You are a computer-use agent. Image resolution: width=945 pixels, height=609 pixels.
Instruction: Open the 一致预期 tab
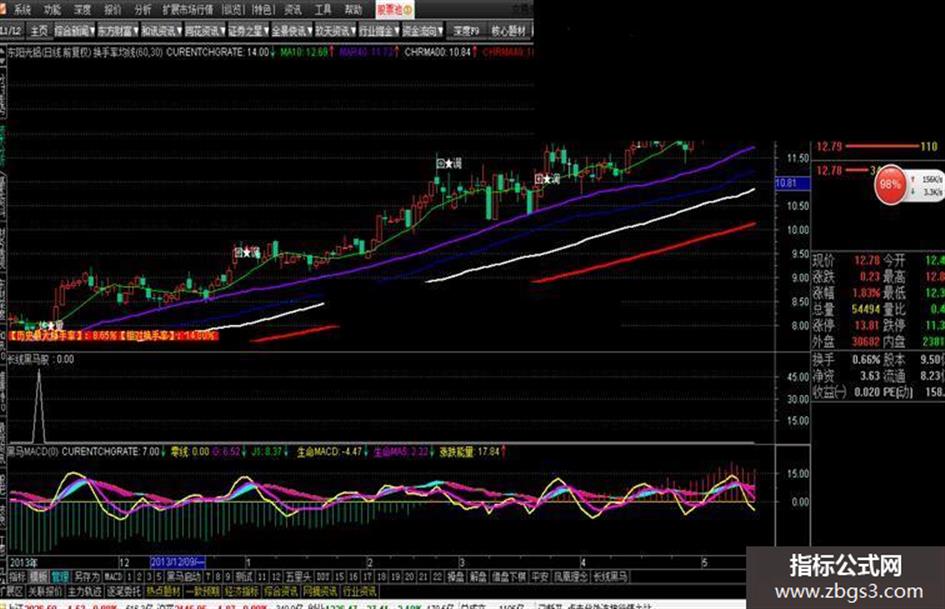pyautogui.click(x=202, y=591)
